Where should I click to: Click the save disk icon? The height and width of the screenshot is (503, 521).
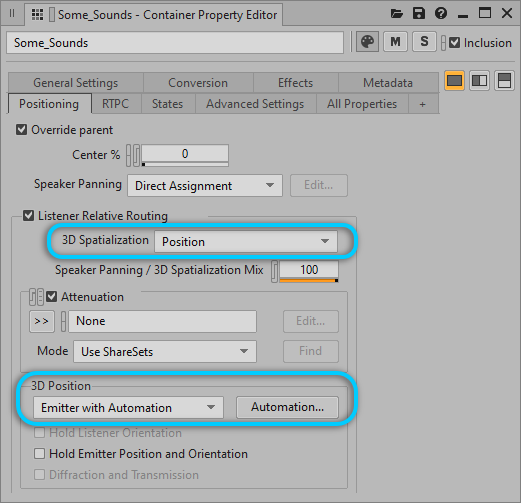point(419,14)
